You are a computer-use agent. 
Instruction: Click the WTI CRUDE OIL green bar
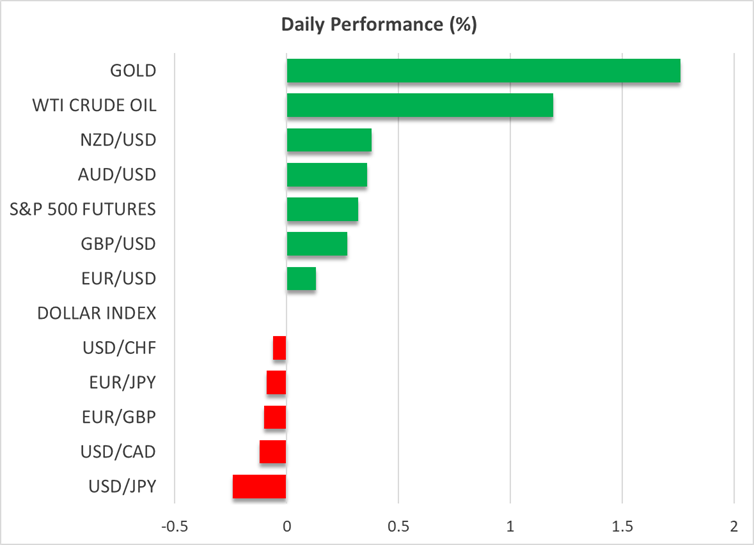click(419, 106)
